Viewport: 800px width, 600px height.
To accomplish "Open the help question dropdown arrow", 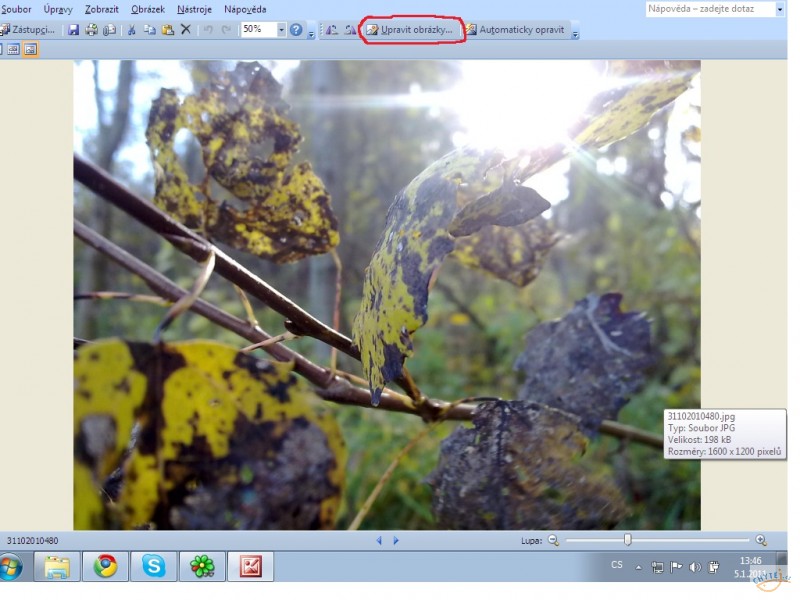I will point(780,9).
